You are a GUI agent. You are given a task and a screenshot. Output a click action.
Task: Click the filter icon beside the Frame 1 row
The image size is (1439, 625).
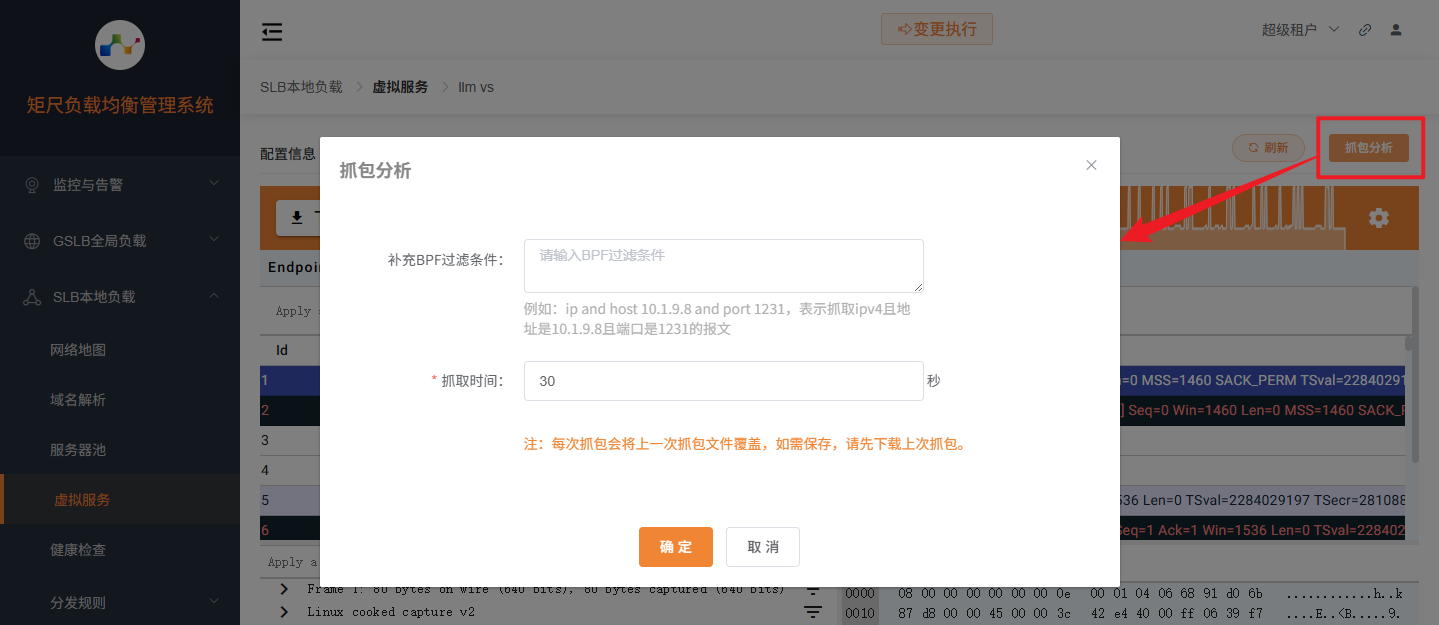click(812, 589)
